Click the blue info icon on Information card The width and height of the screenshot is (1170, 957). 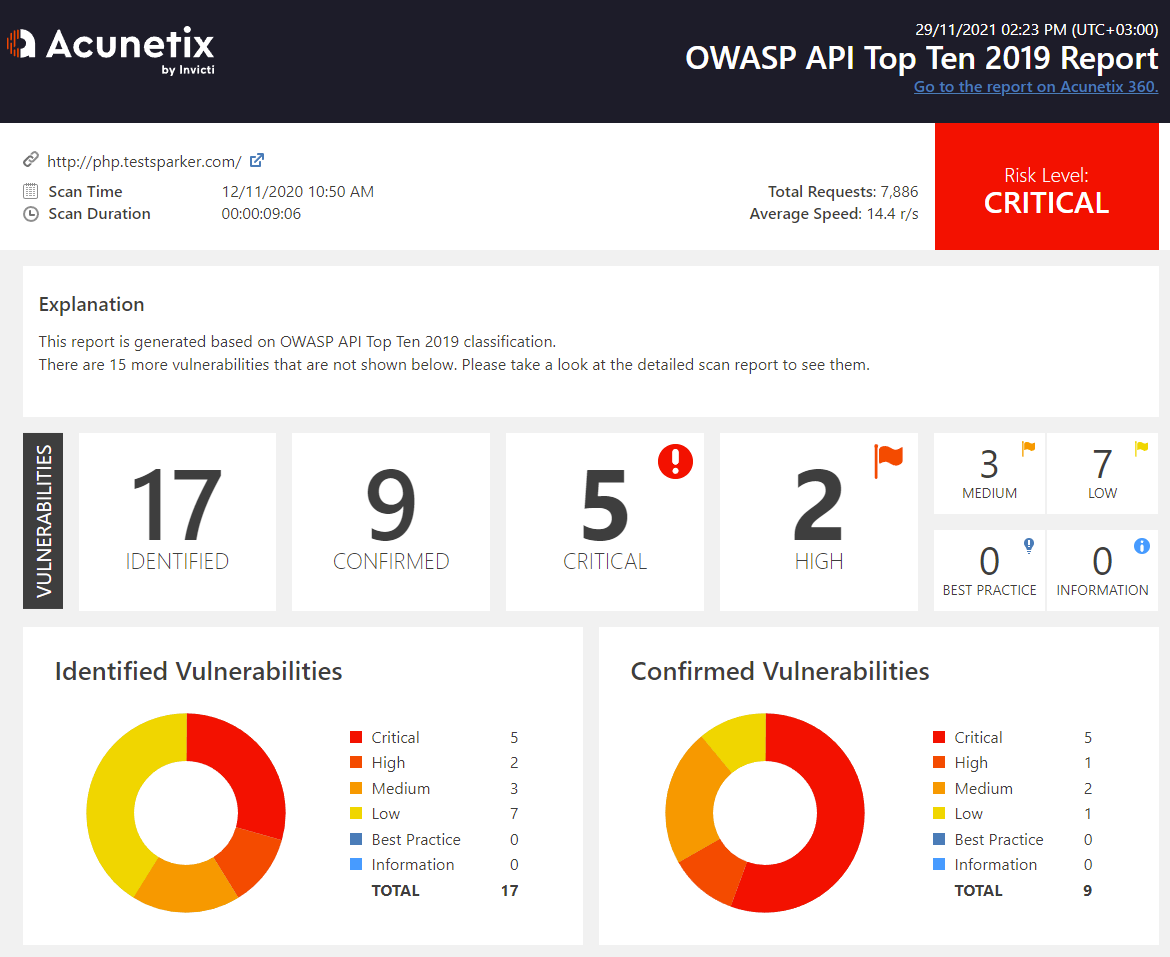[x=1142, y=546]
